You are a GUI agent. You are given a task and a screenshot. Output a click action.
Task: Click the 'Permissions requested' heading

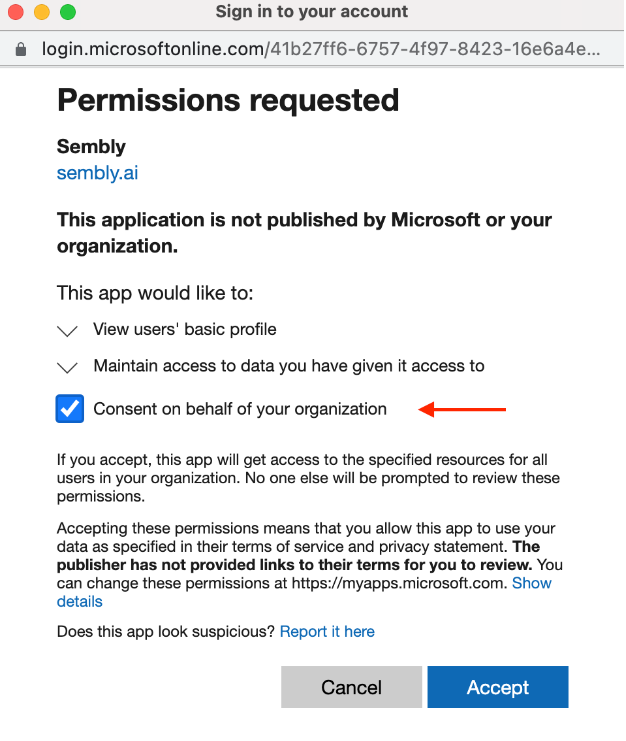coord(228,100)
